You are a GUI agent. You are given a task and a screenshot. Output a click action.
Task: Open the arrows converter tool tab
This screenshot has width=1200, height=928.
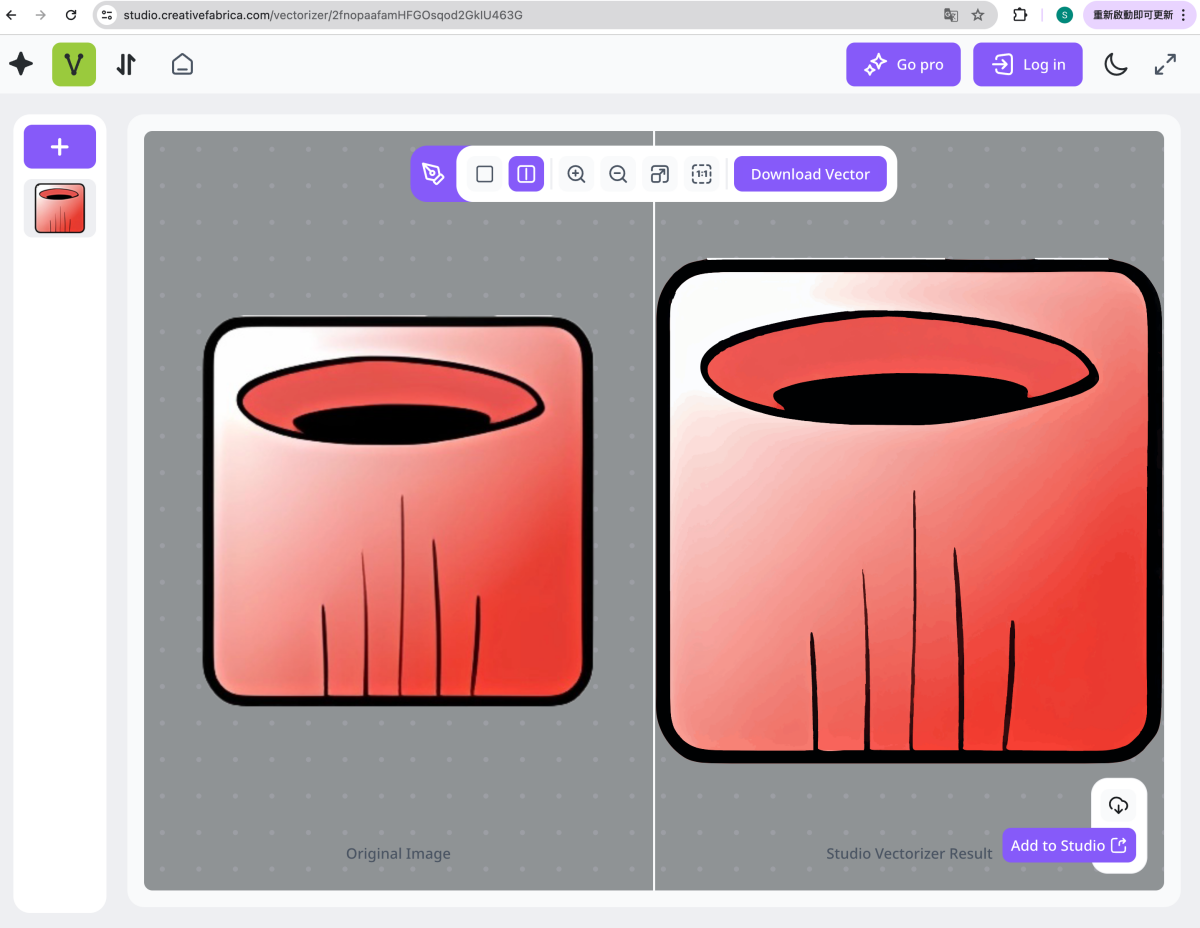(x=126, y=64)
